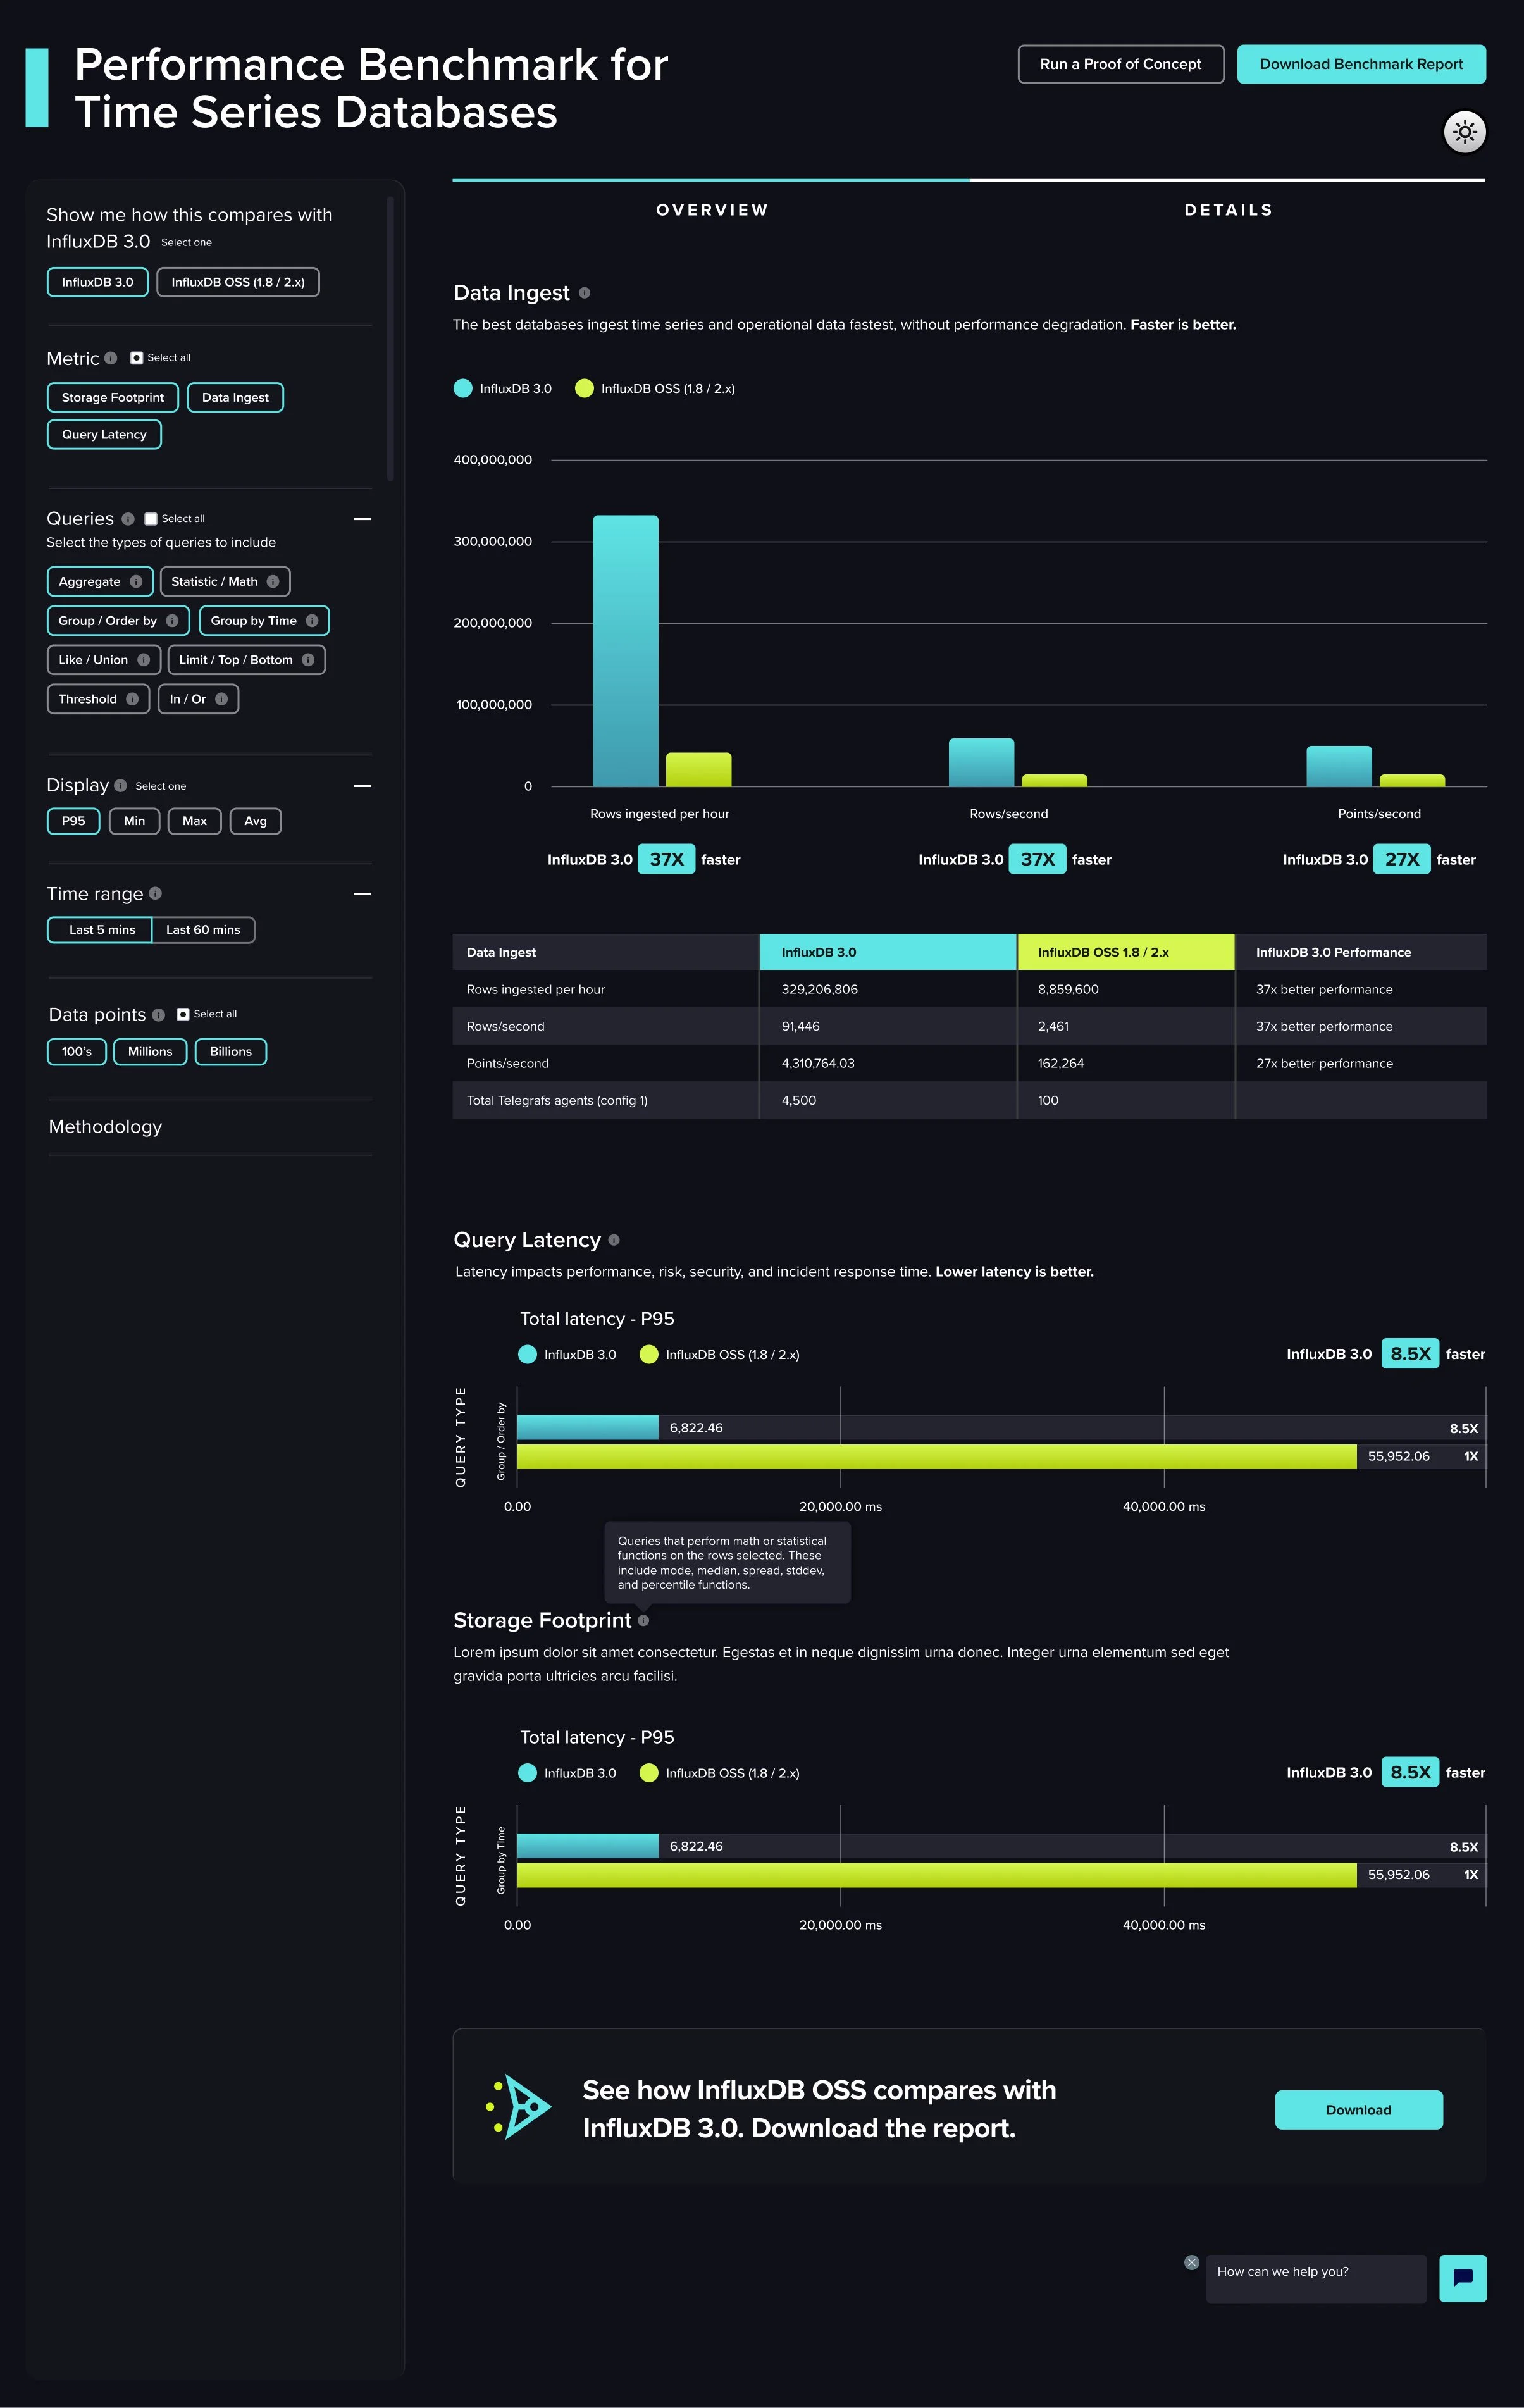
Task: Click info icon on Aggregate query chip
Action: (136, 581)
